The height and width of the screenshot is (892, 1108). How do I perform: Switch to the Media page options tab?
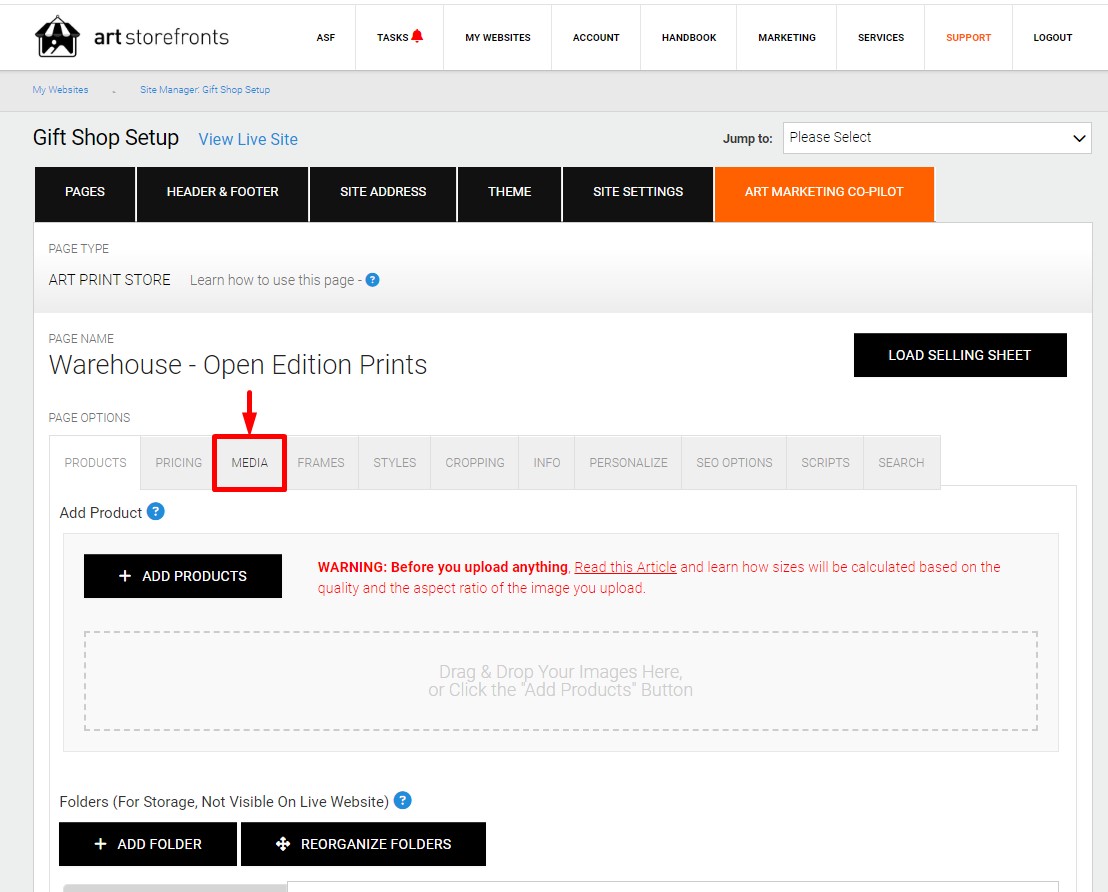249,463
